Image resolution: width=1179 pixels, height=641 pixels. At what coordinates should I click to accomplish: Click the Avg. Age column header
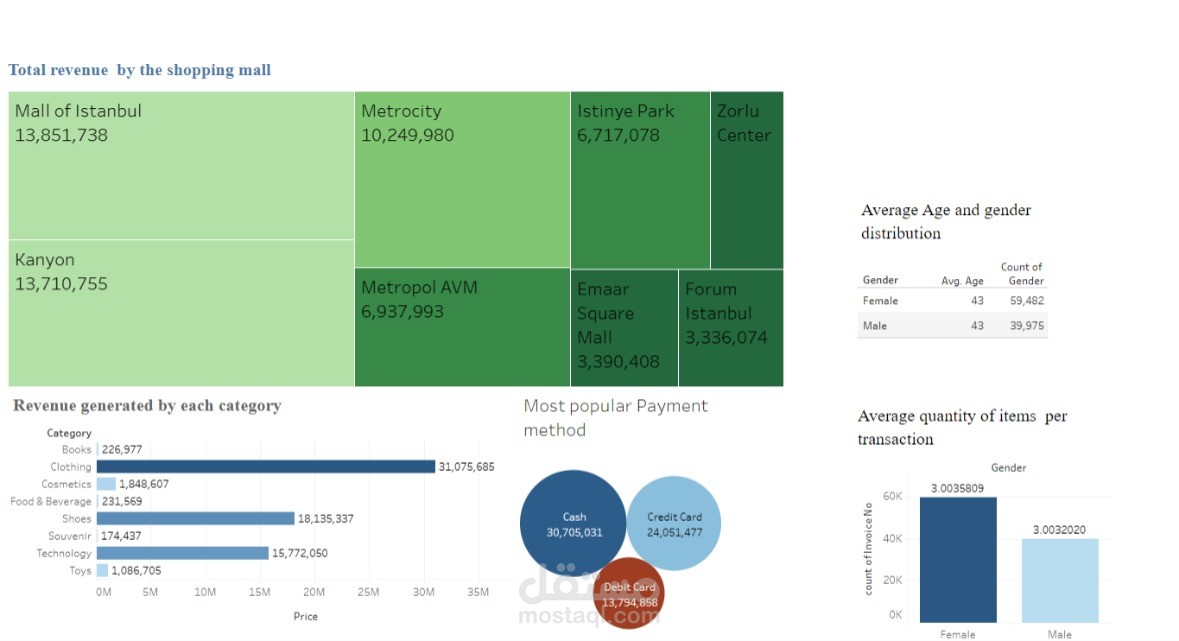pos(962,281)
